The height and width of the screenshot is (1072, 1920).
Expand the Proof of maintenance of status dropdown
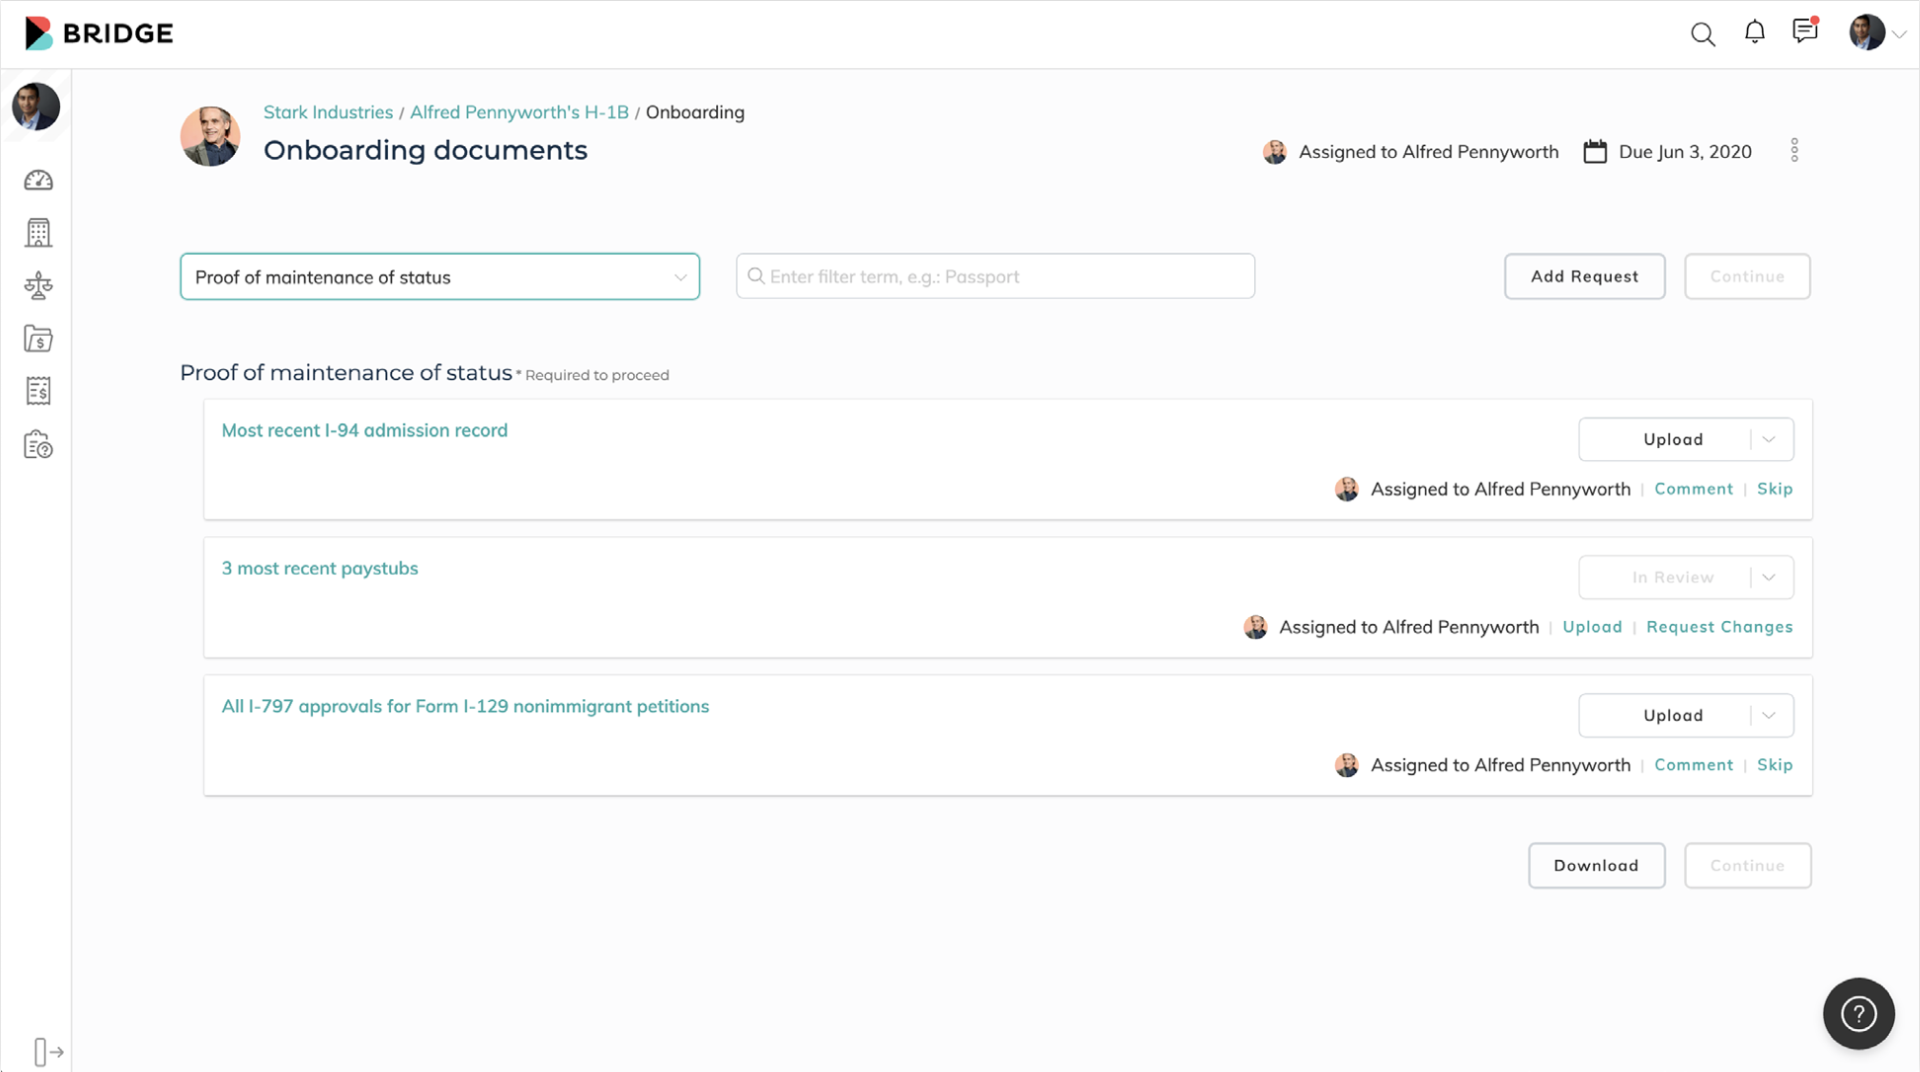coord(440,277)
